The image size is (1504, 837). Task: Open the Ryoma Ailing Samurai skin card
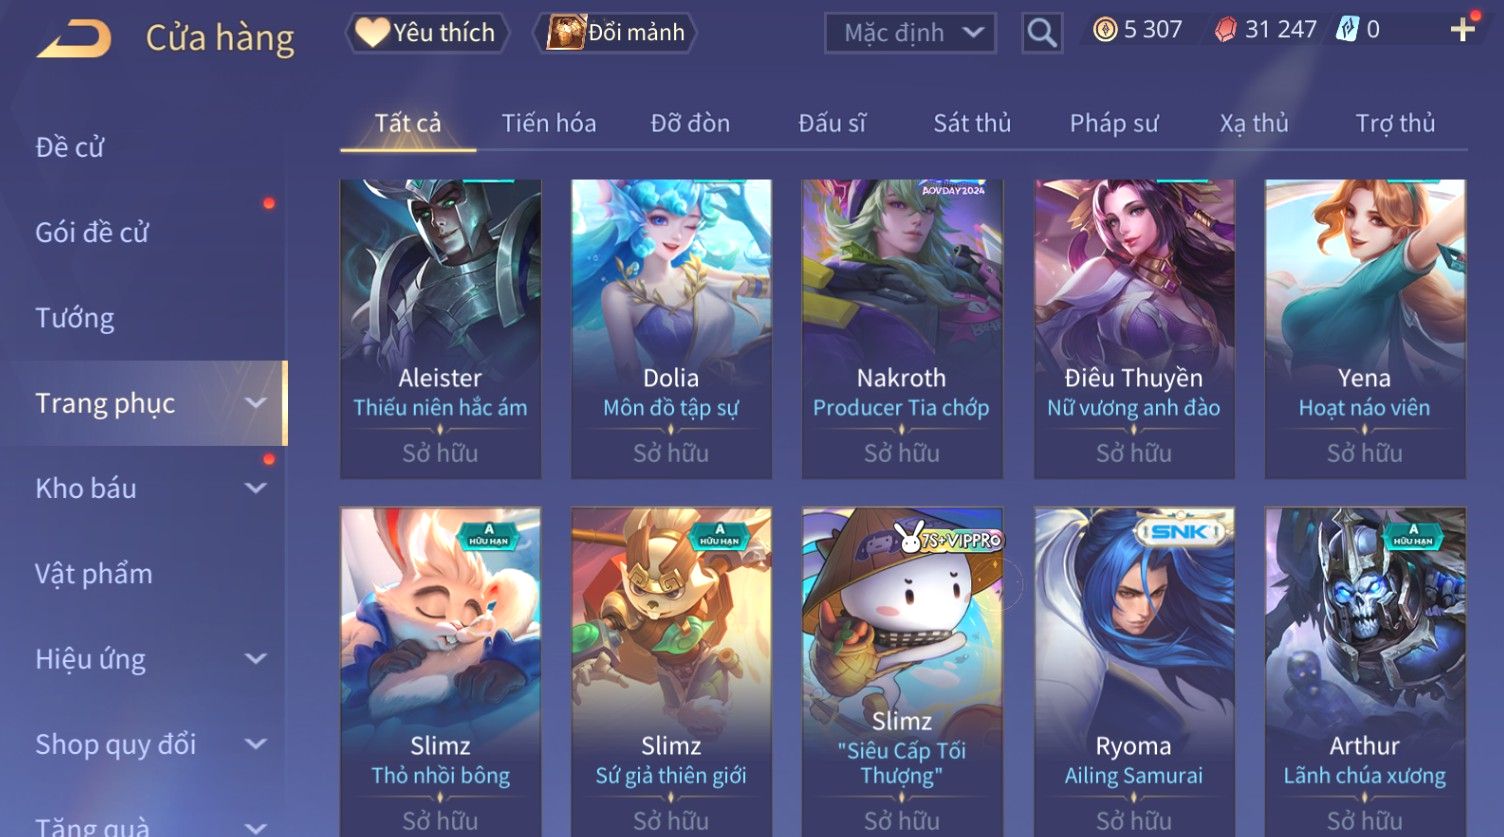1134,672
